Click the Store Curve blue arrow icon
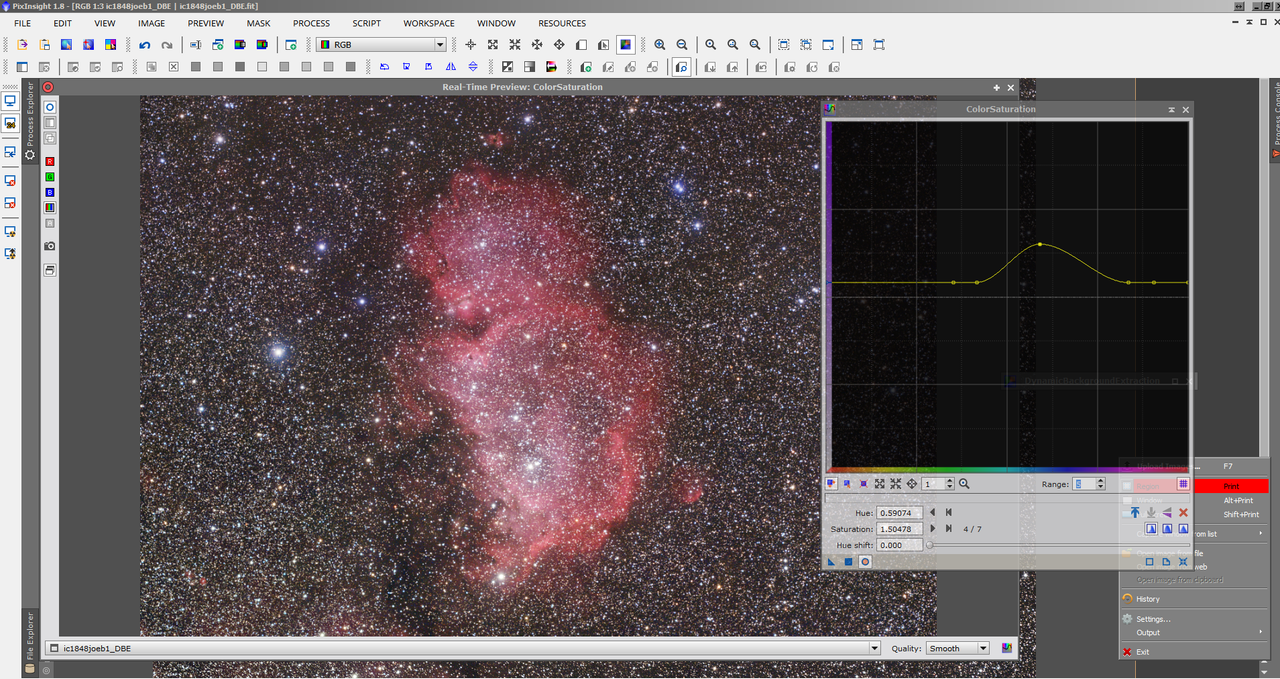This screenshot has width=1280, height=679. pos(1135,512)
